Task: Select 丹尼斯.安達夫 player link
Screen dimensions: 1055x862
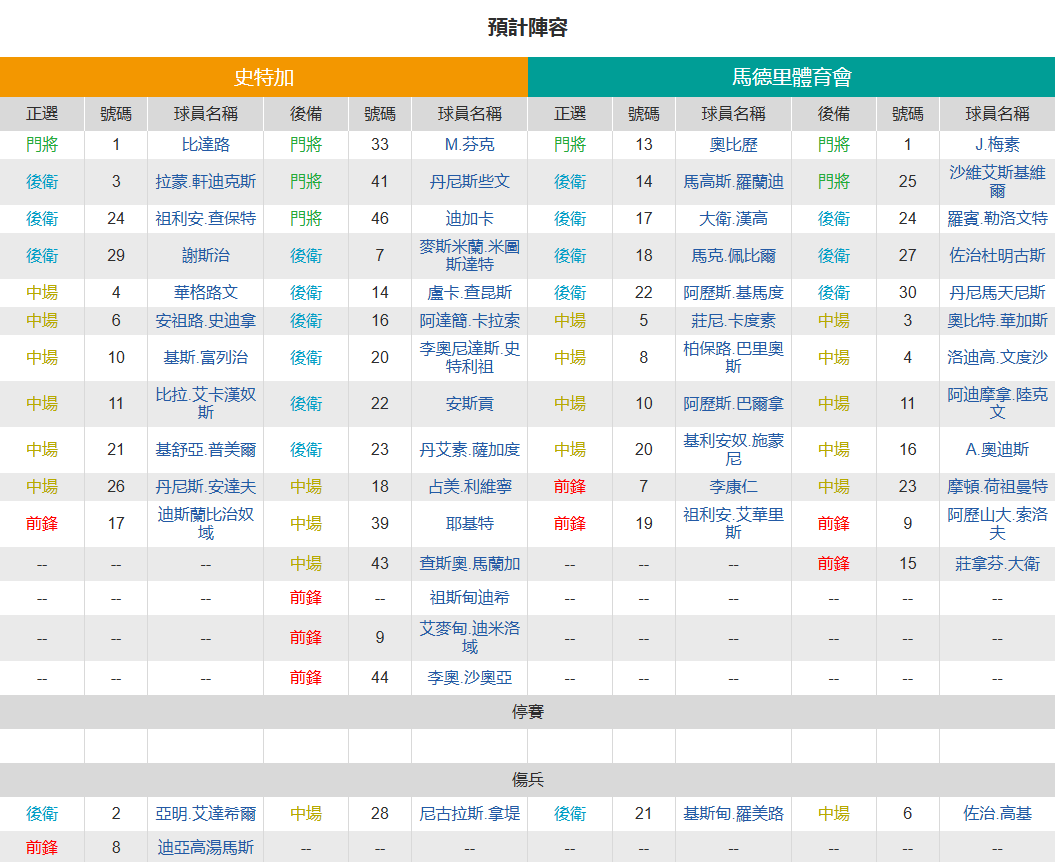Action: tap(206, 487)
